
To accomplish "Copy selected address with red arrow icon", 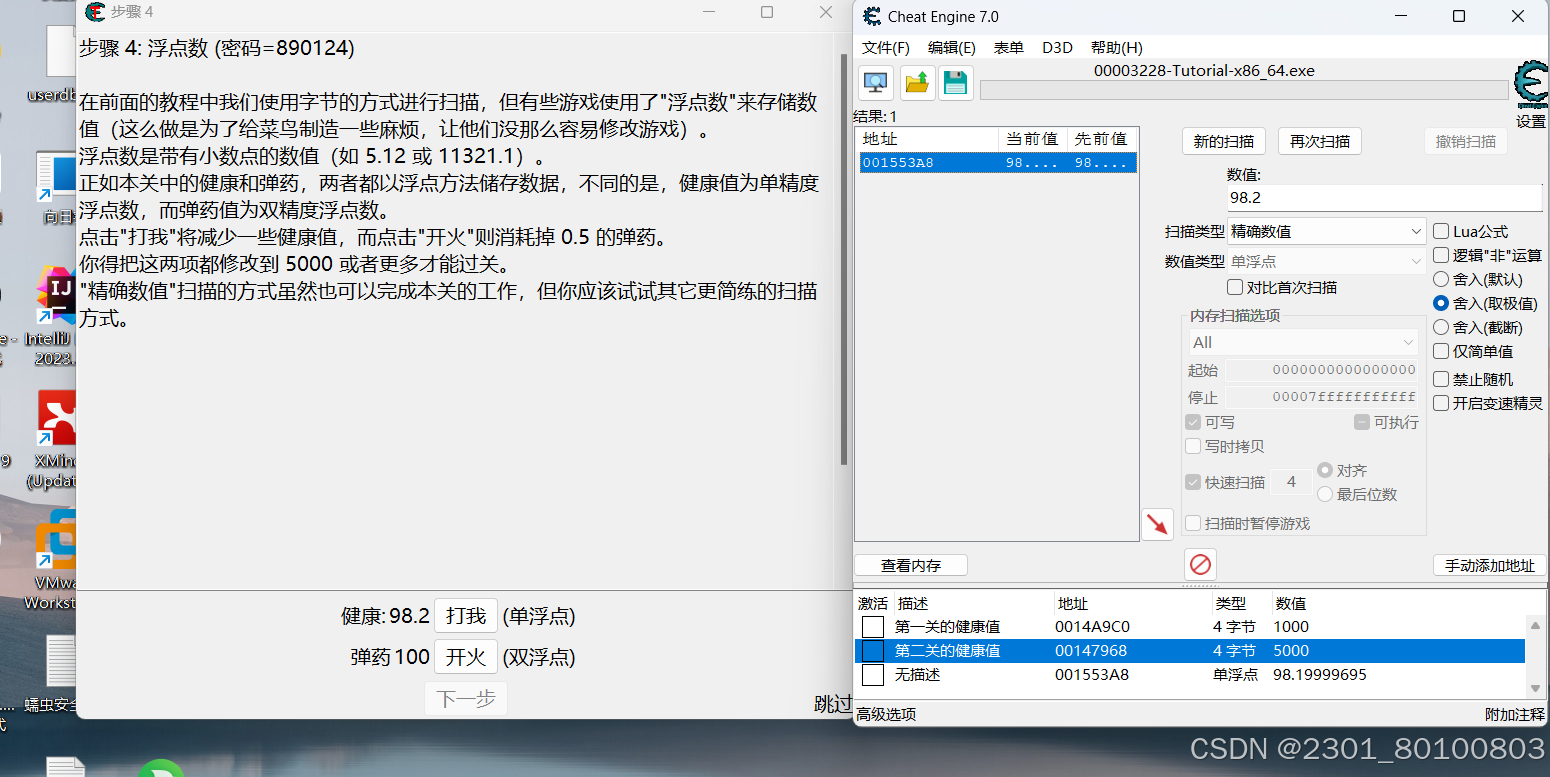I will [x=1157, y=524].
